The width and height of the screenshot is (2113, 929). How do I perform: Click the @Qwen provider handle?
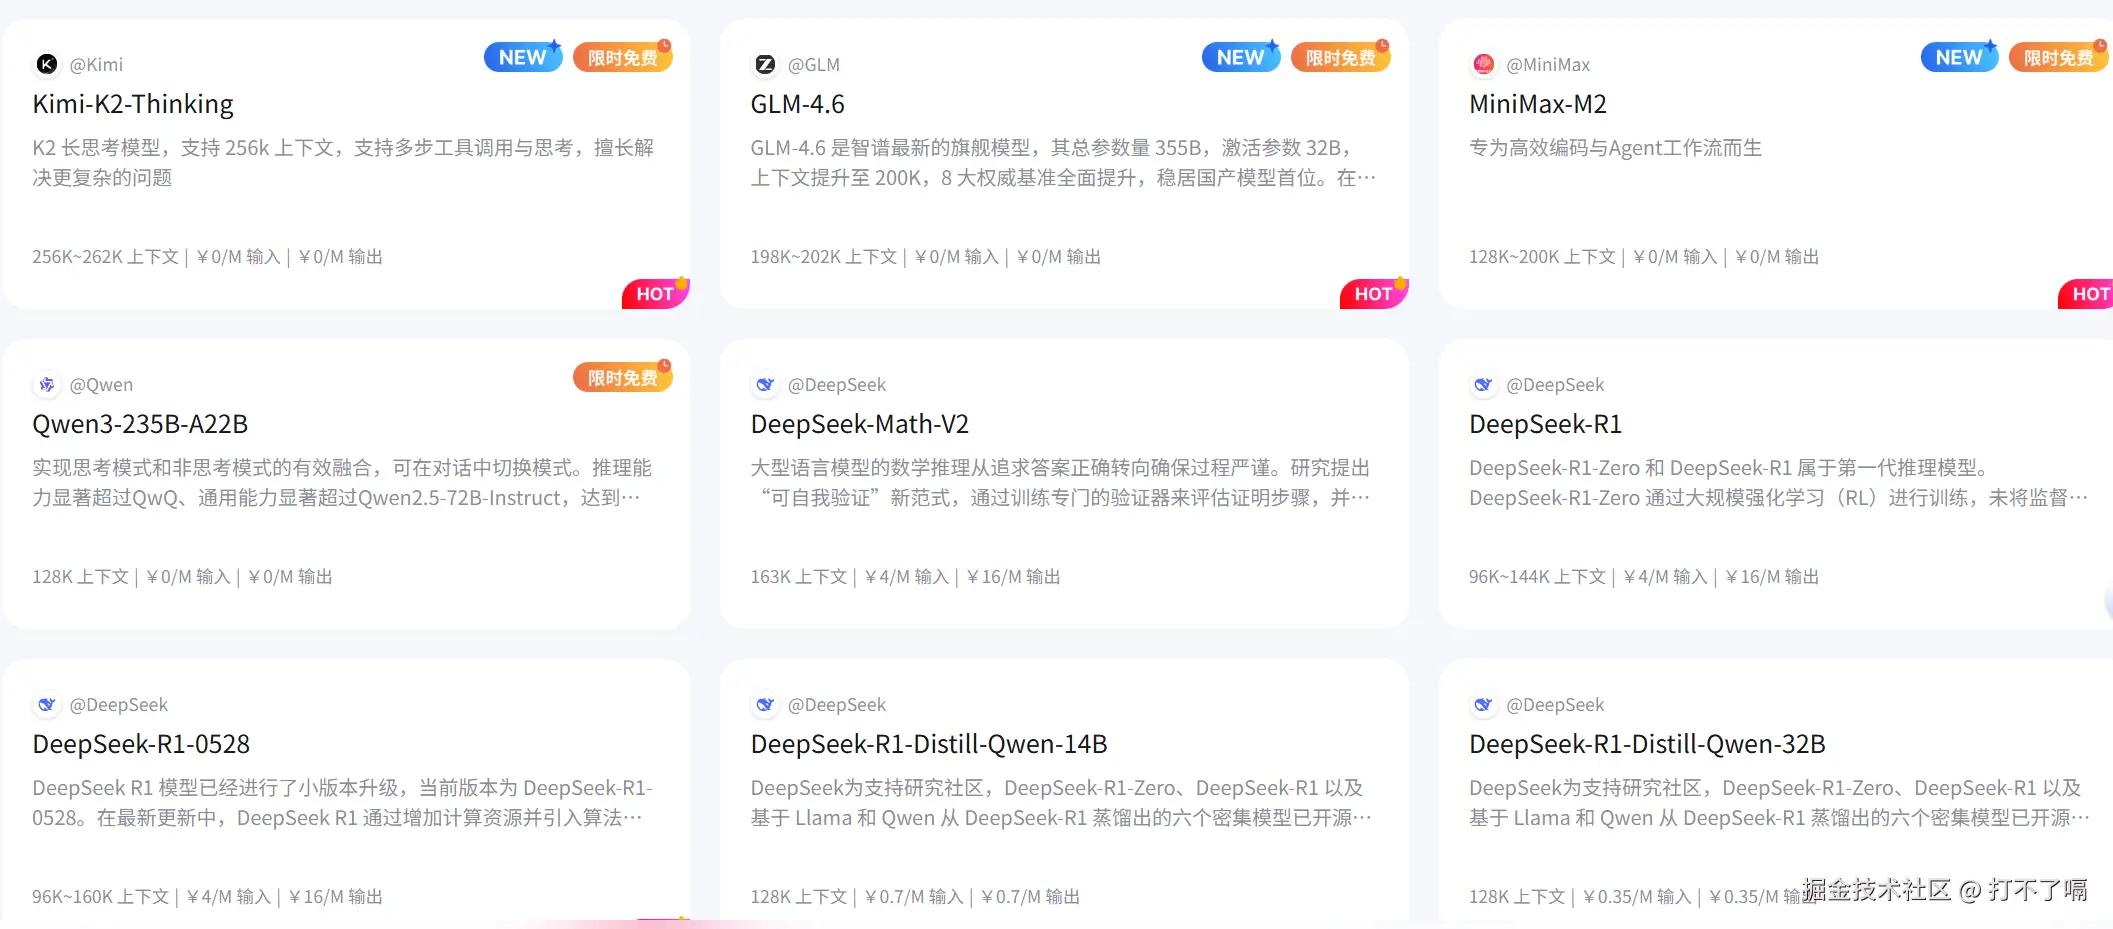pyautogui.click(x=101, y=385)
